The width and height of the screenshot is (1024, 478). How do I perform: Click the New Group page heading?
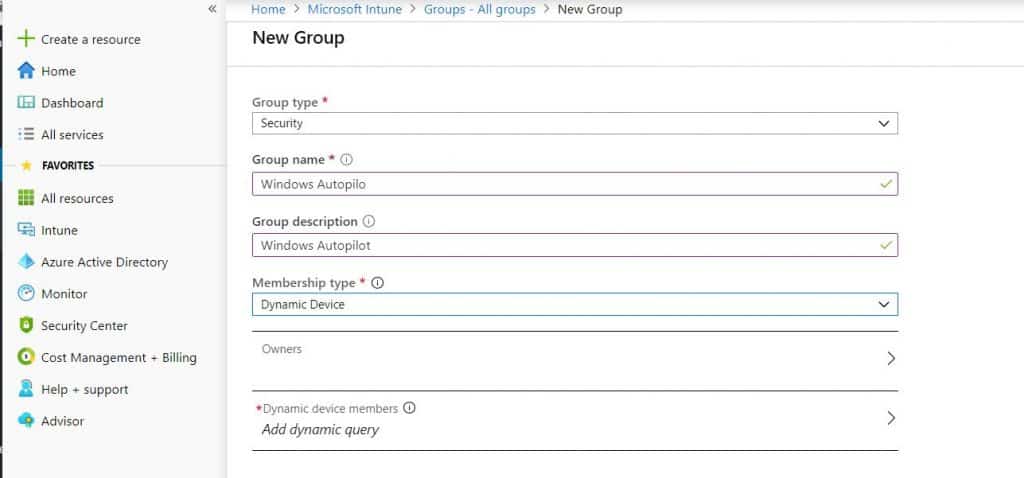tap(298, 38)
